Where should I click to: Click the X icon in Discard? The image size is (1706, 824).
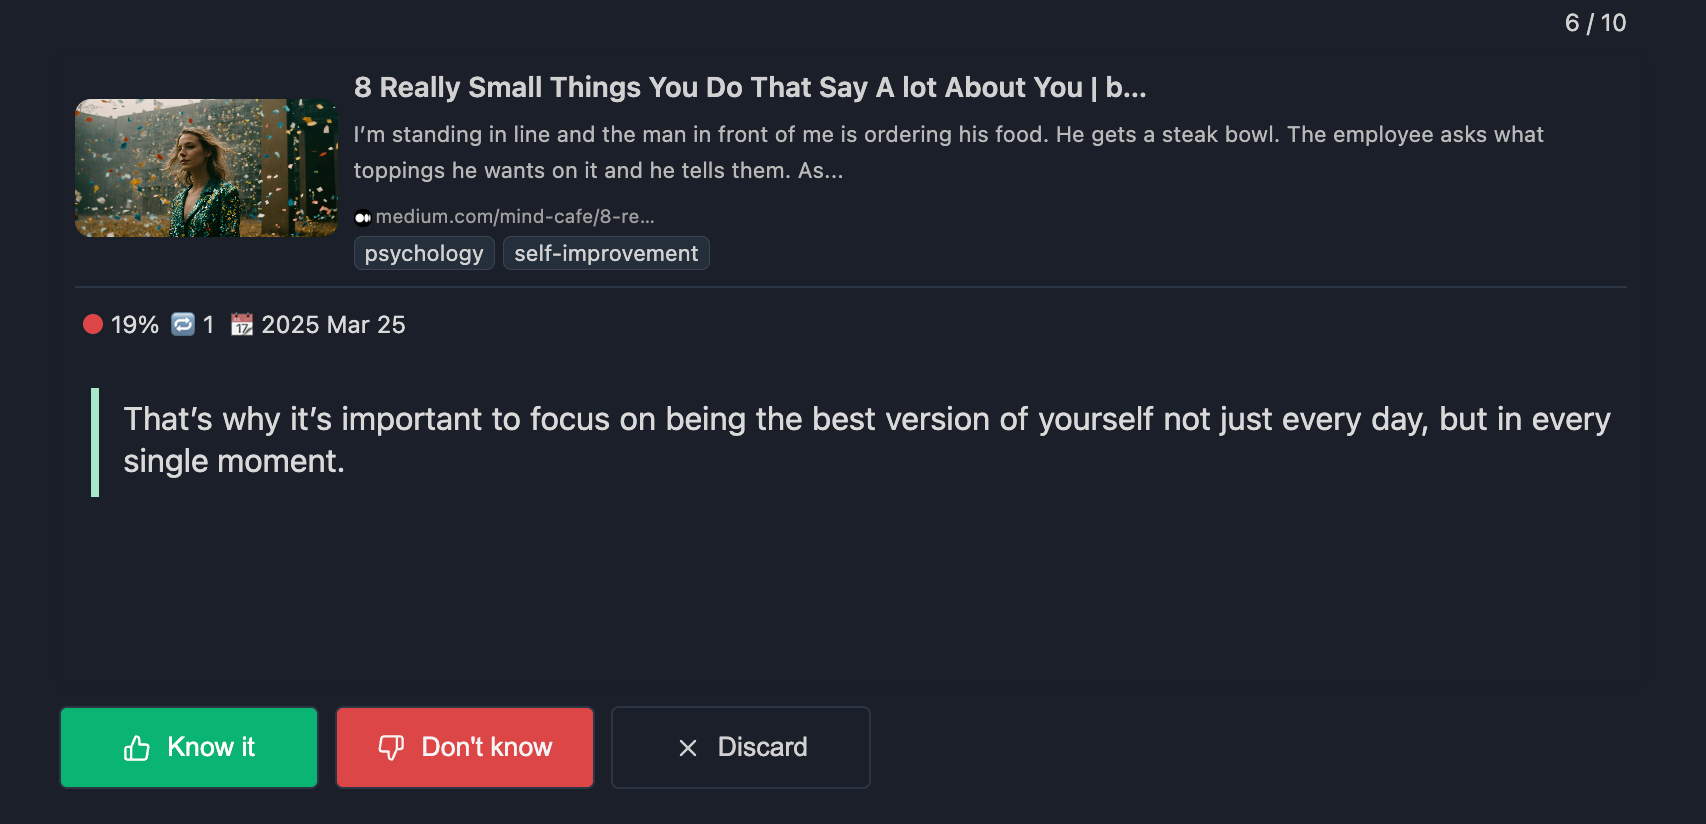[x=688, y=748]
